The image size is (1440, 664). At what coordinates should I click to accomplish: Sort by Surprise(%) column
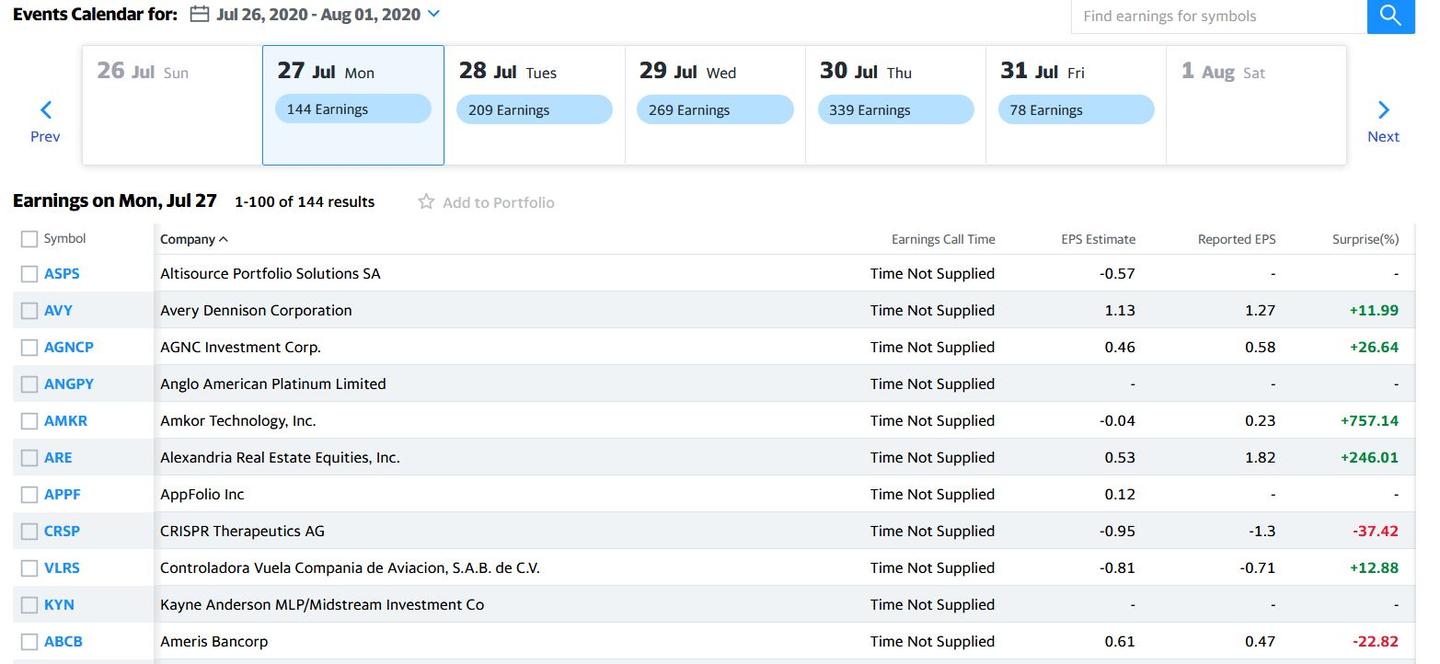coord(1366,239)
